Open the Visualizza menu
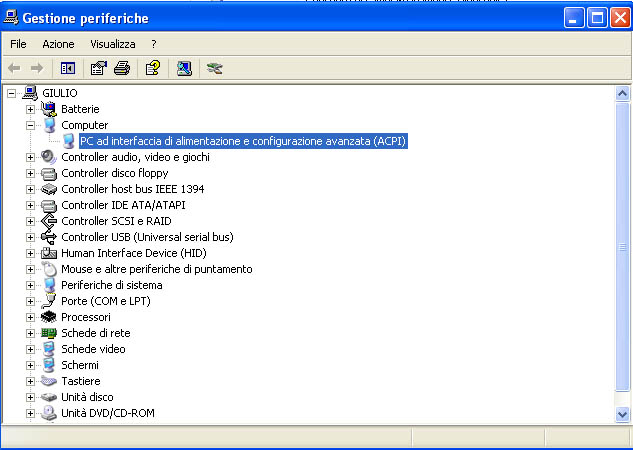633x450 pixels. tap(113, 44)
